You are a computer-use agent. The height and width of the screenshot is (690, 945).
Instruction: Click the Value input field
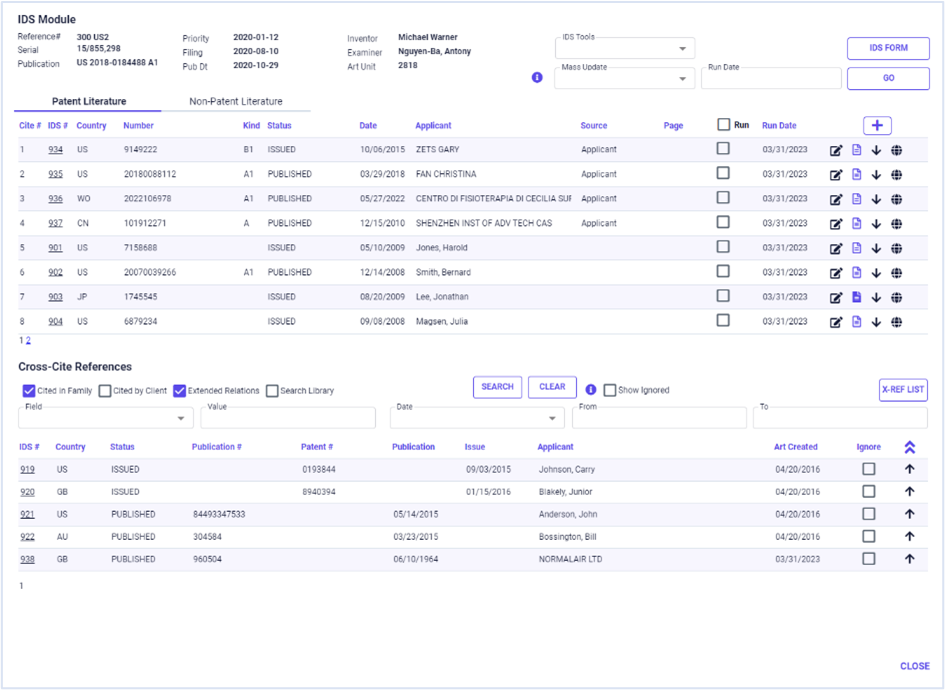(288, 418)
